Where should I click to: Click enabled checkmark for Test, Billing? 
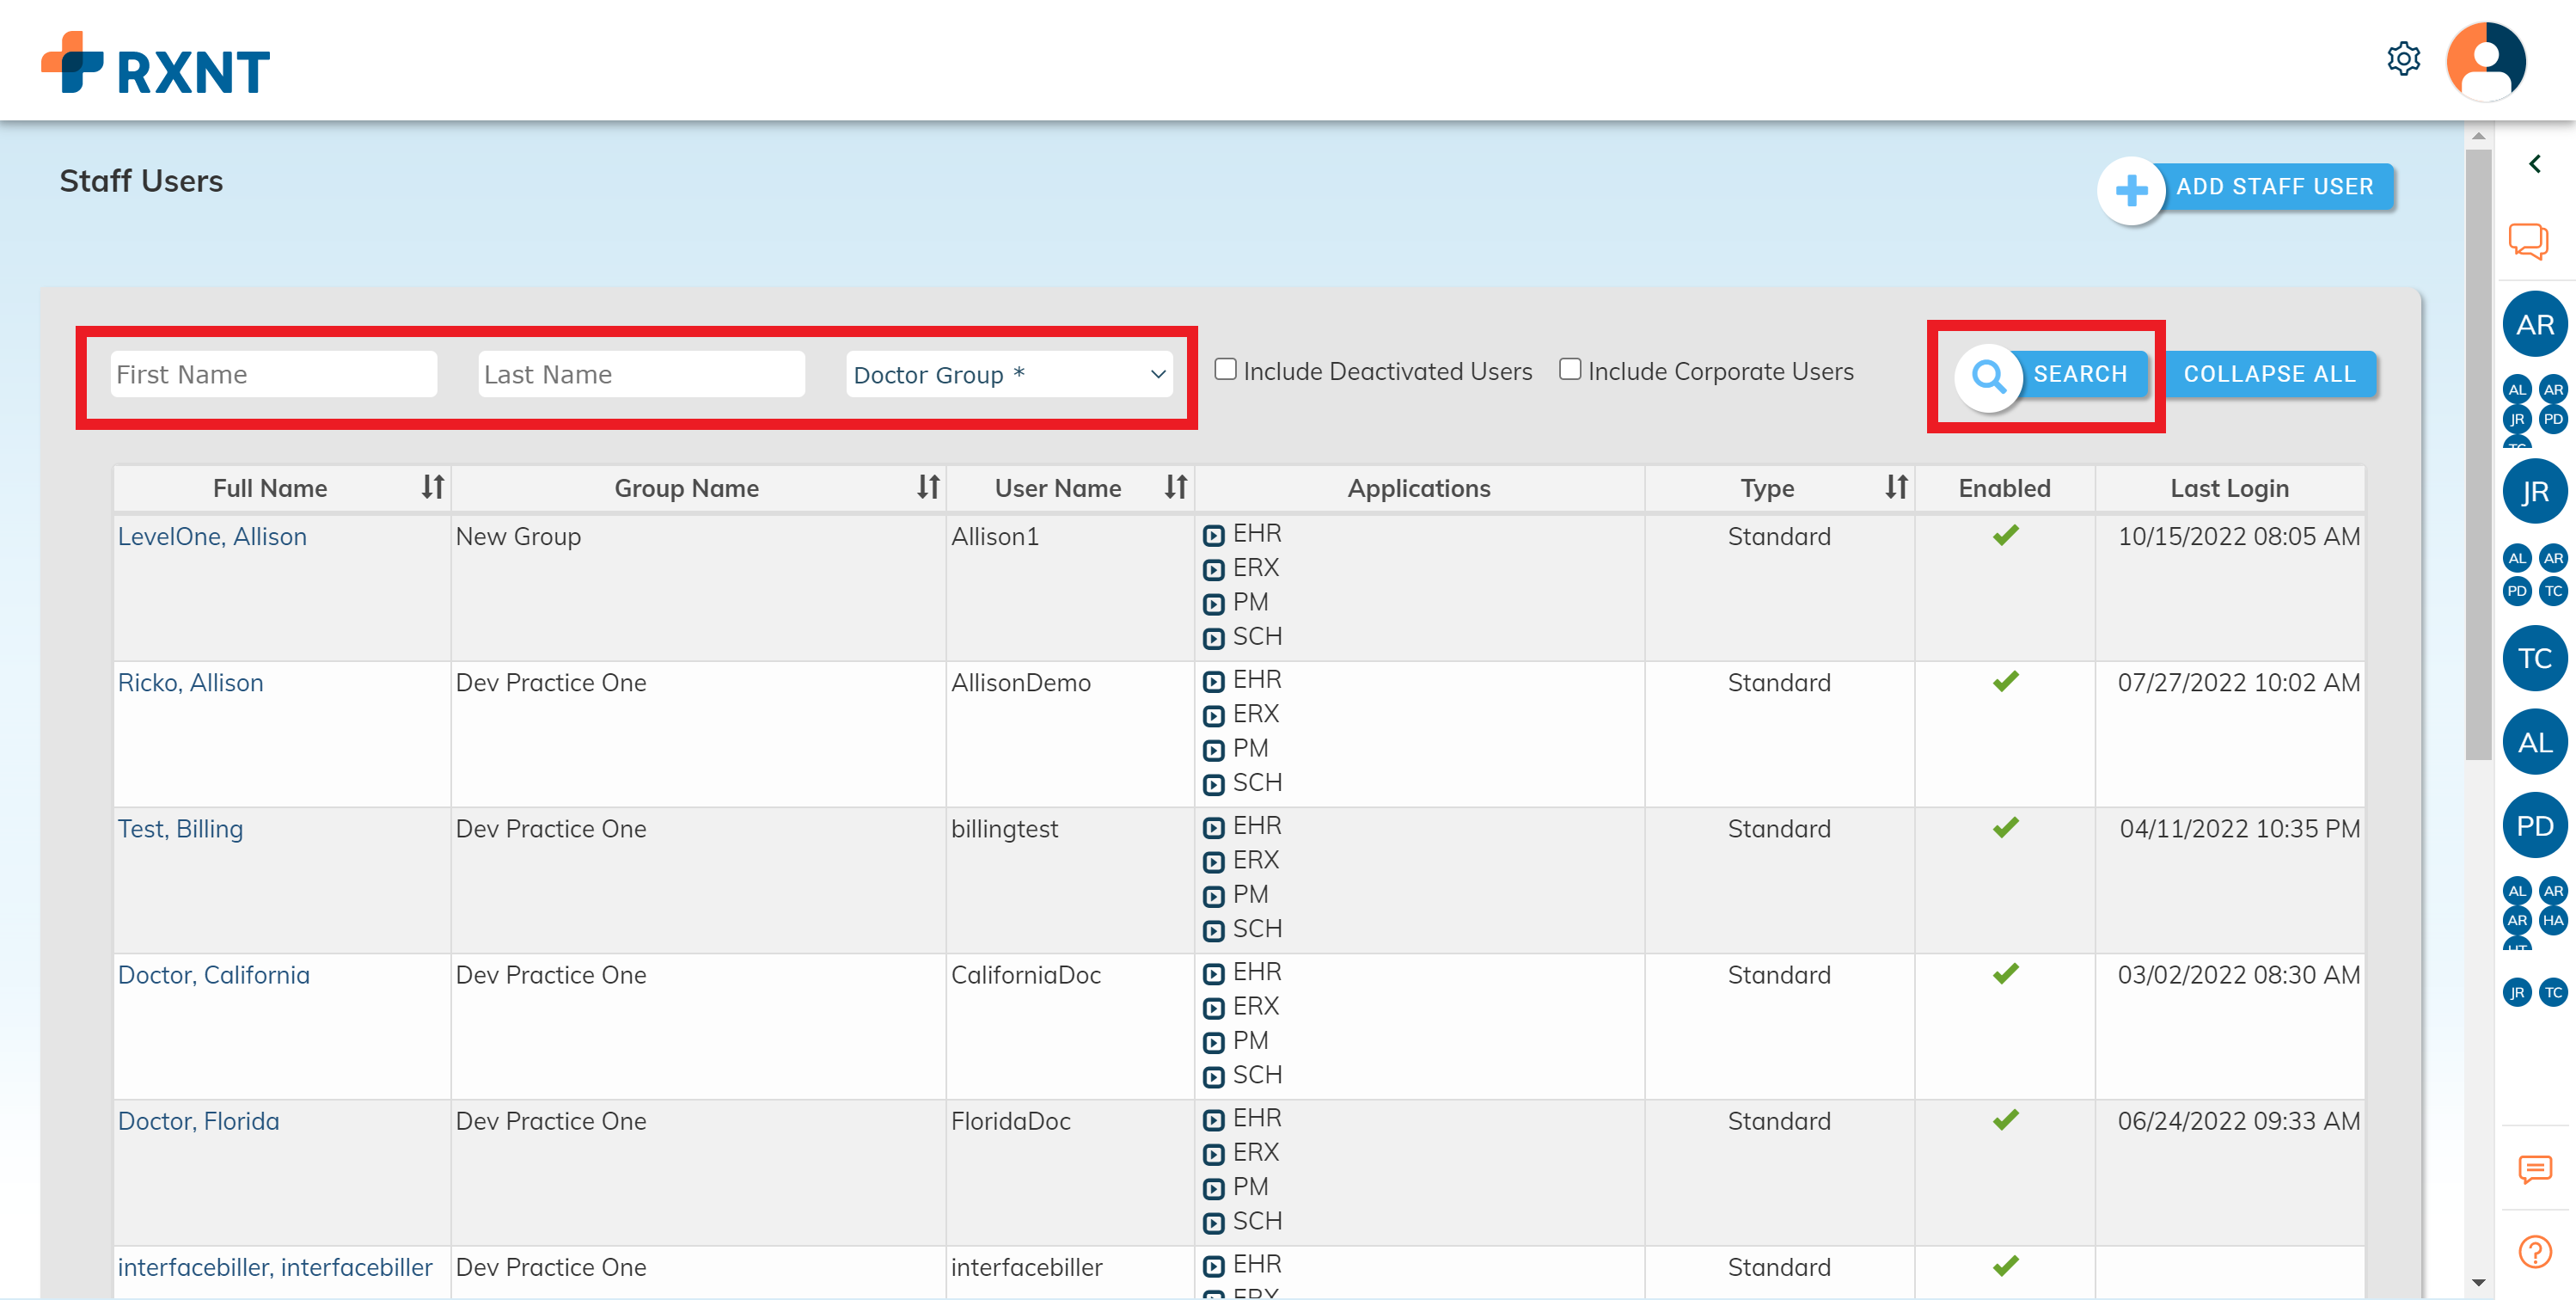(2005, 827)
